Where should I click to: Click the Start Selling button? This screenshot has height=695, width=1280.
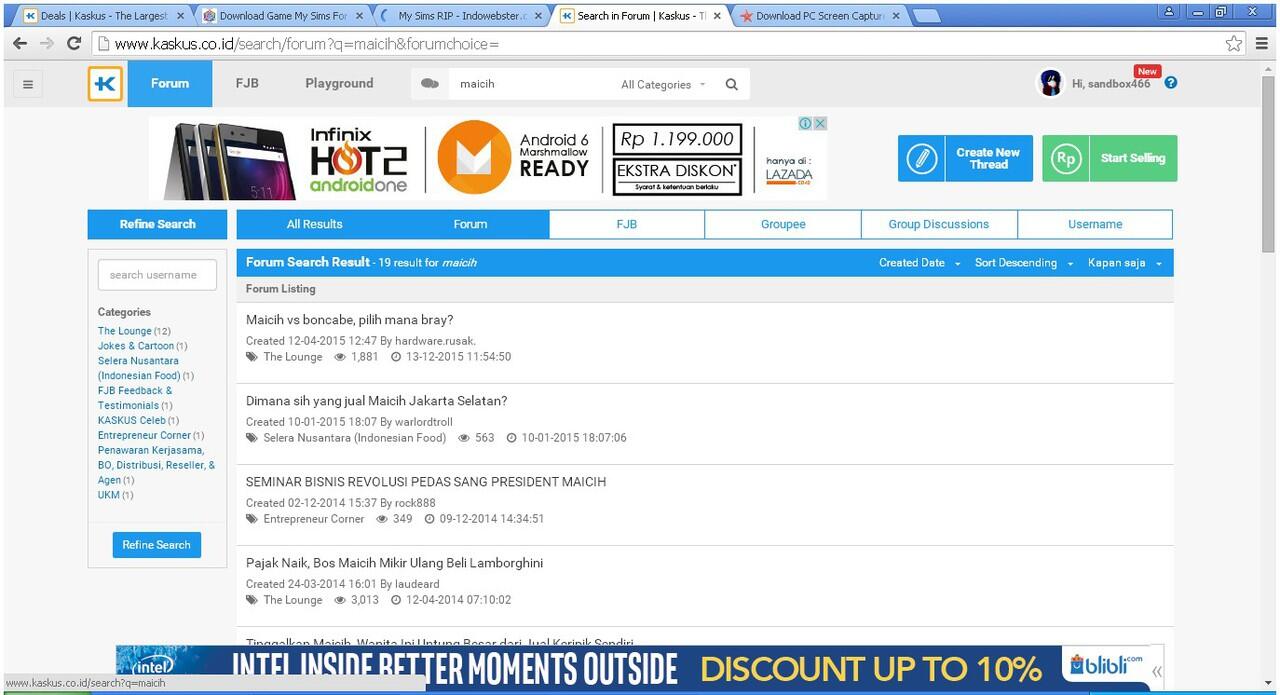[1110, 158]
